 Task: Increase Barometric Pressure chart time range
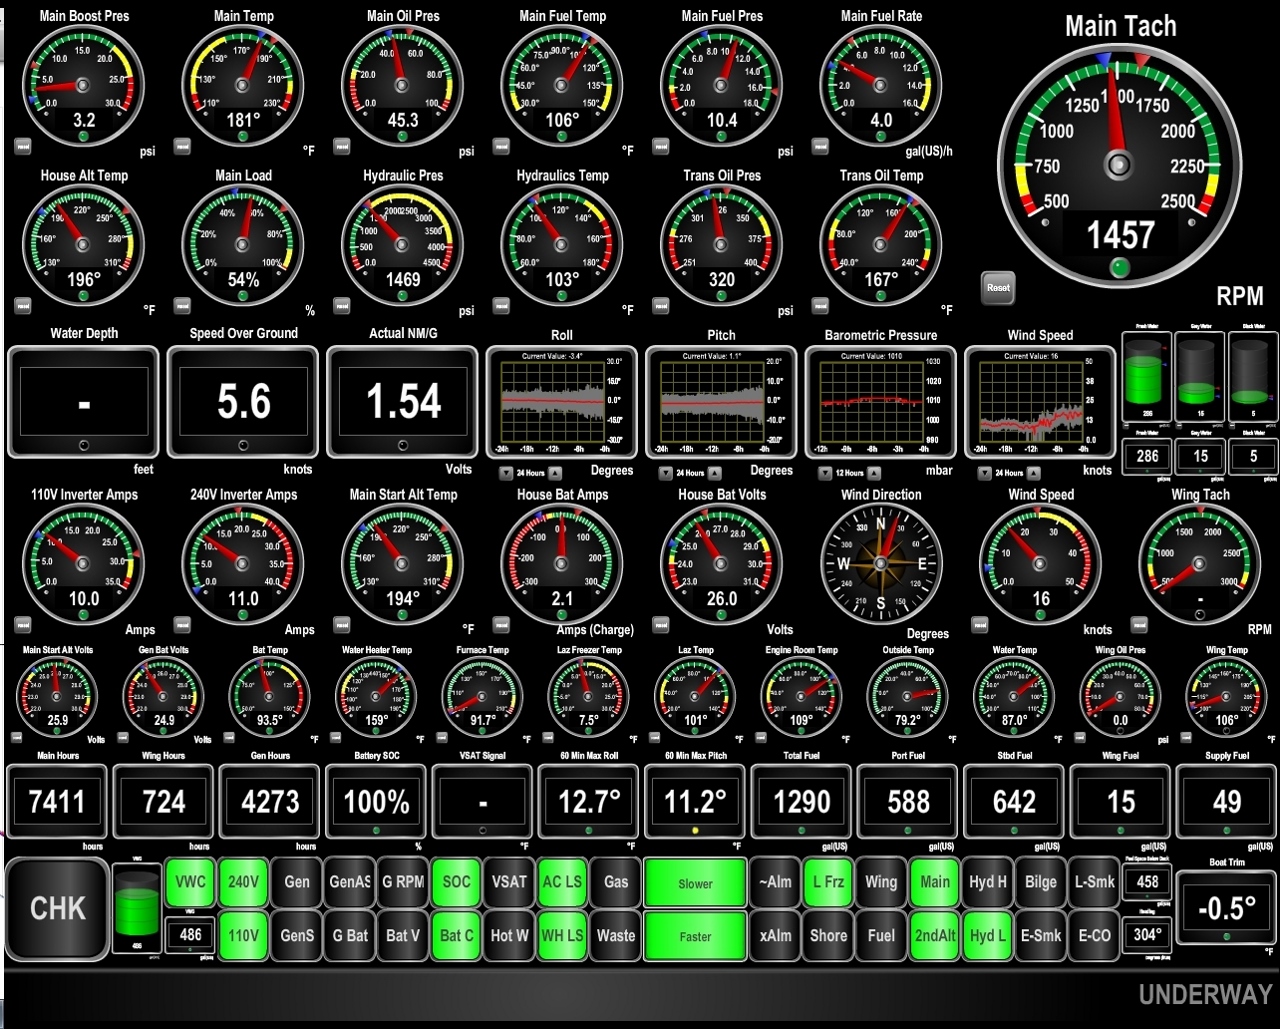pyautogui.click(x=874, y=473)
